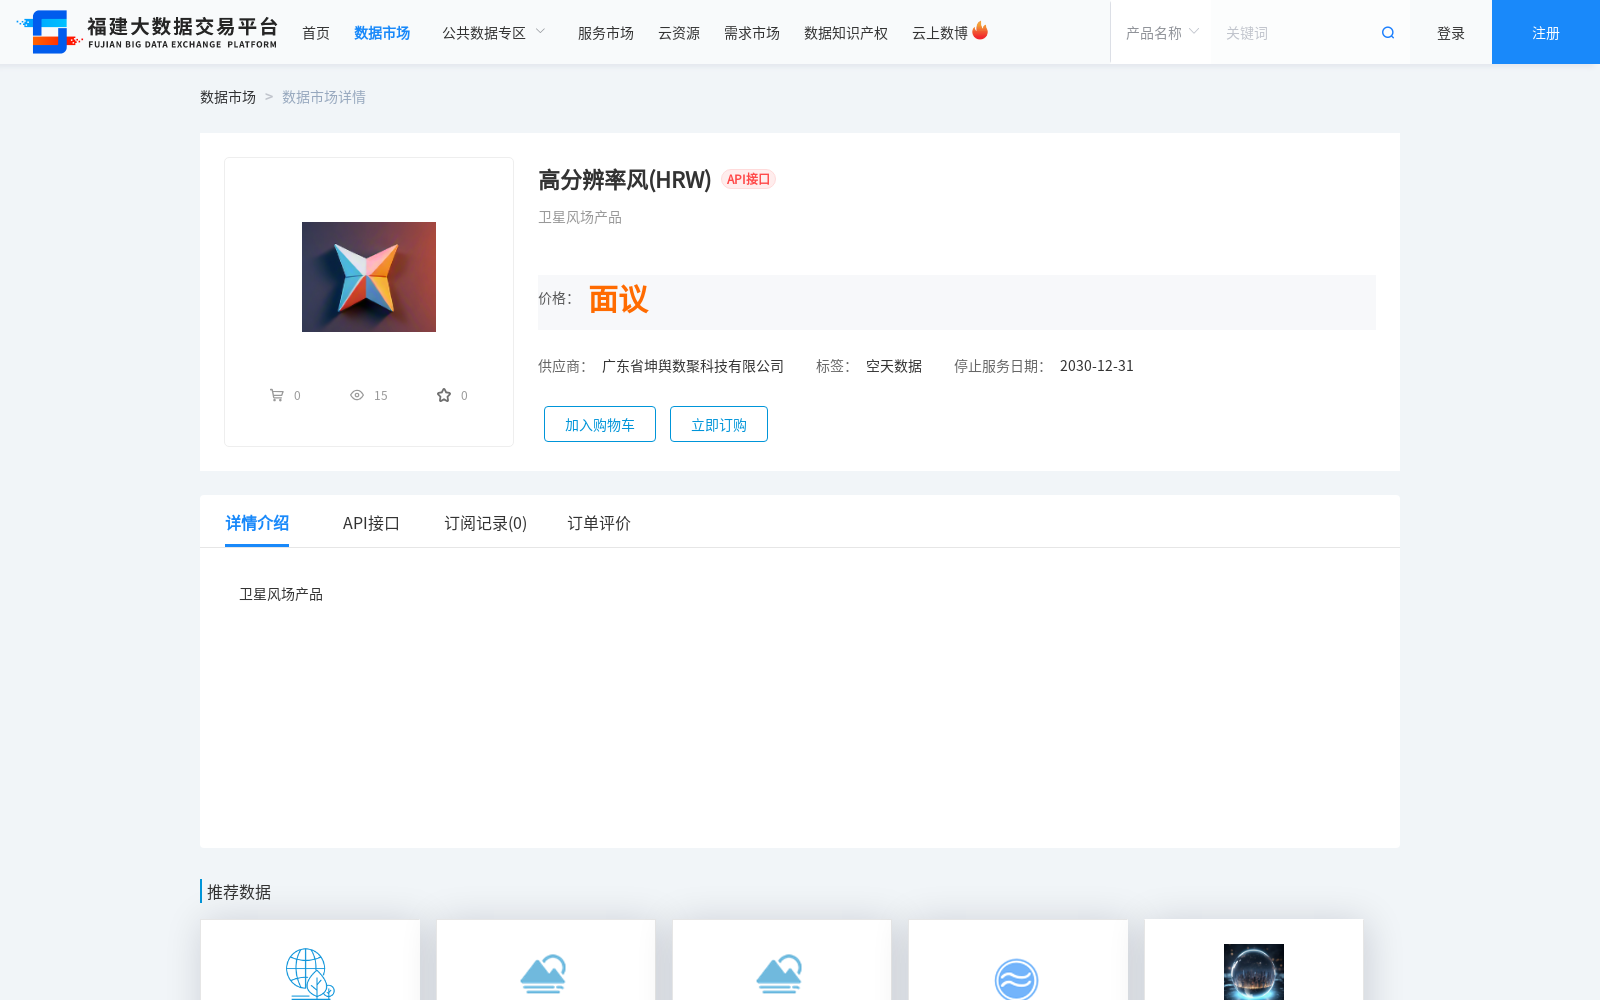The height and width of the screenshot is (1000, 1600).
Task: Open recommended card with planet photo
Action: click(x=1254, y=960)
